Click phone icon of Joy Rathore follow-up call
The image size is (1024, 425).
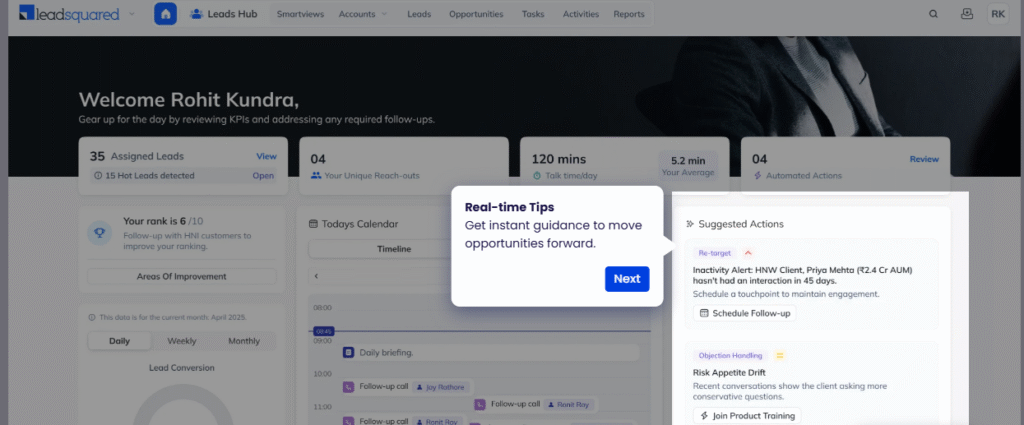(349, 386)
